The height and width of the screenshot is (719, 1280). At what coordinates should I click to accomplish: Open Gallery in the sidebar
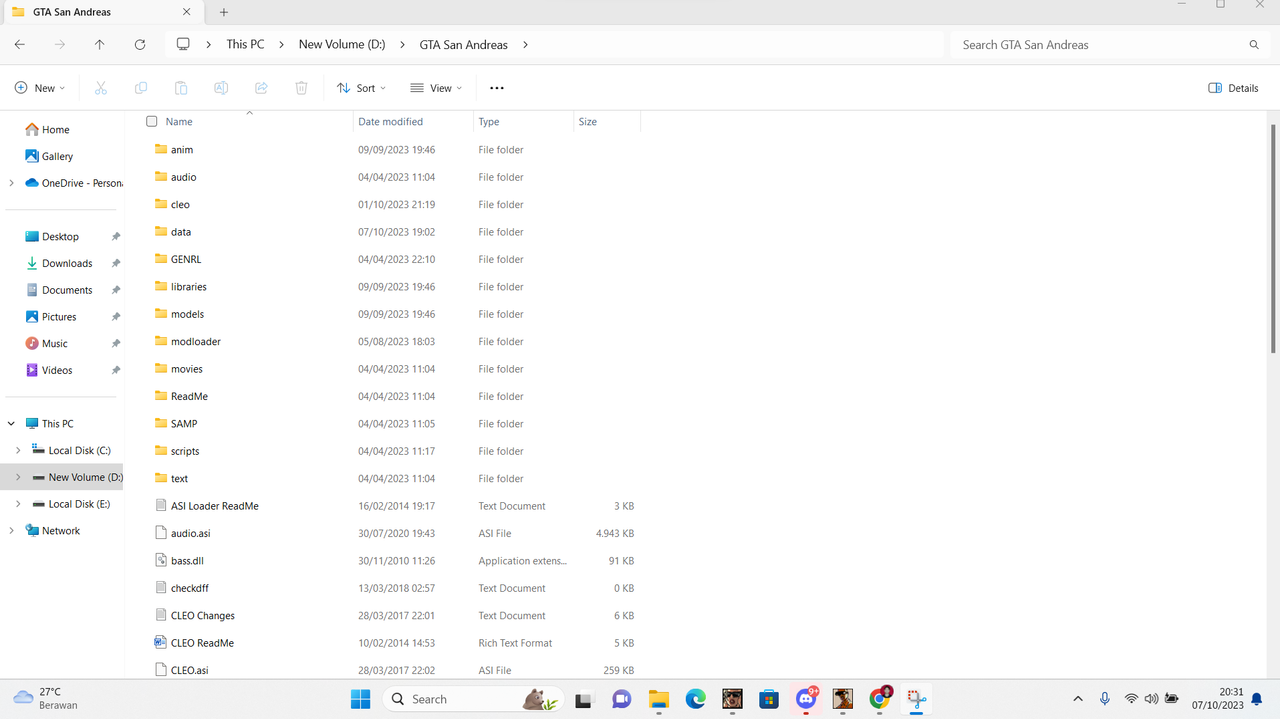pyautogui.click(x=49, y=156)
